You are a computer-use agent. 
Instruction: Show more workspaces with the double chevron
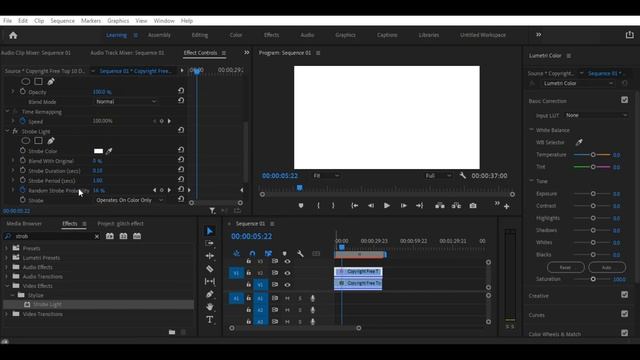tap(538, 35)
